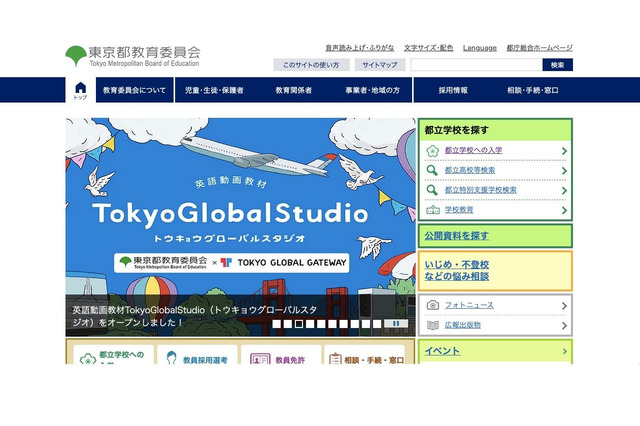Select the tenth slideshow indicator square
640x426 pixels.
click(x=377, y=324)
